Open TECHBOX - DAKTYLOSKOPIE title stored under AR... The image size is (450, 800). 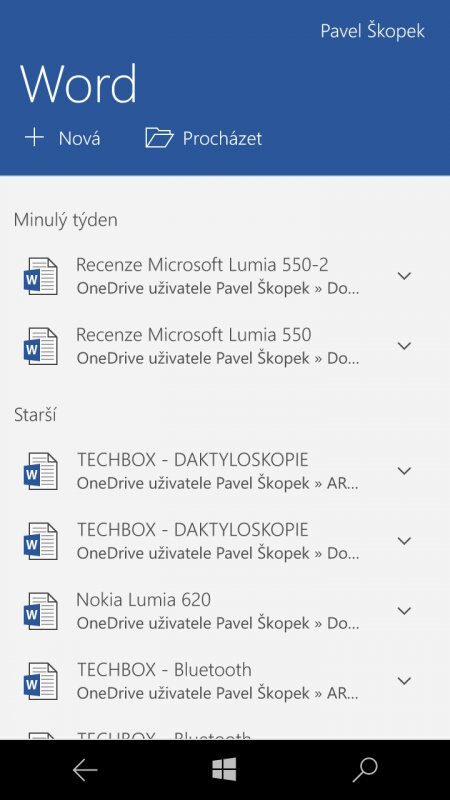(192, 460)
